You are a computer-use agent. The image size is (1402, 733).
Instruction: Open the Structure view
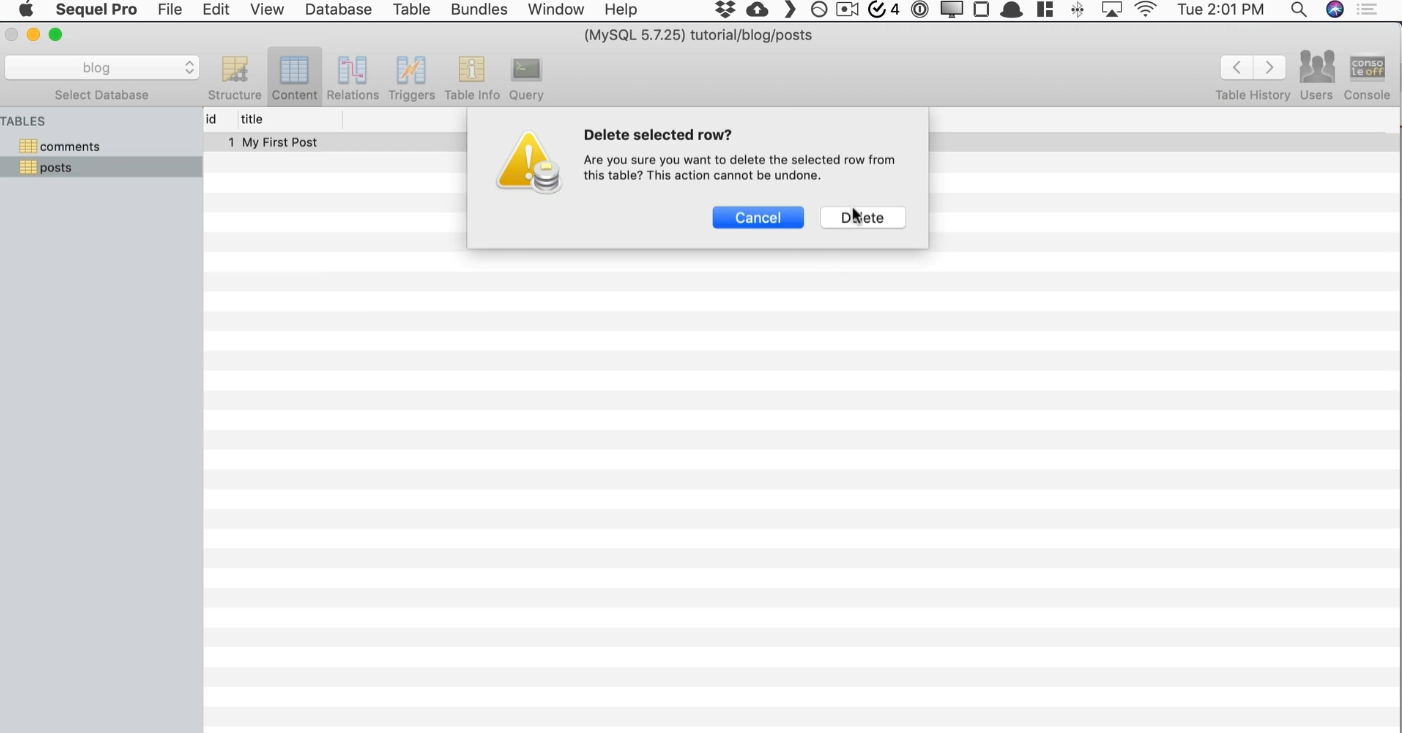[235, 78]
